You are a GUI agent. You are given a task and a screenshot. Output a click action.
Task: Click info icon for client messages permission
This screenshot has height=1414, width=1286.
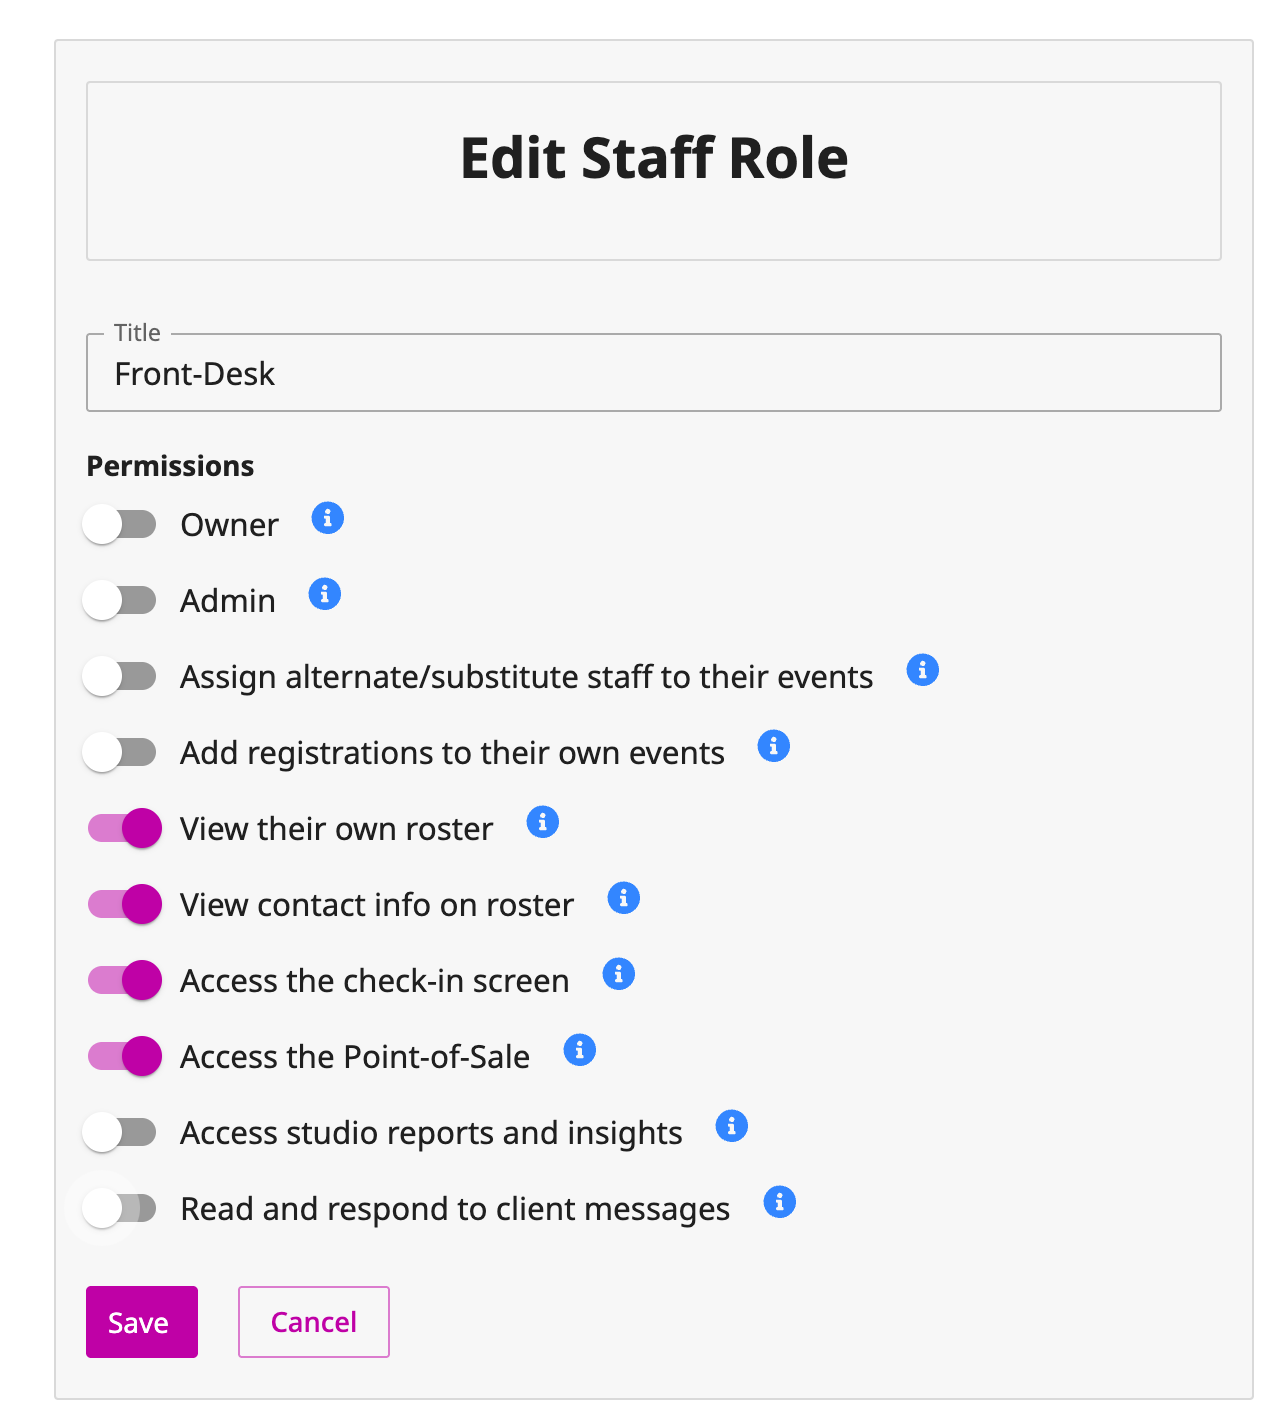click(x=780, y=1202)
